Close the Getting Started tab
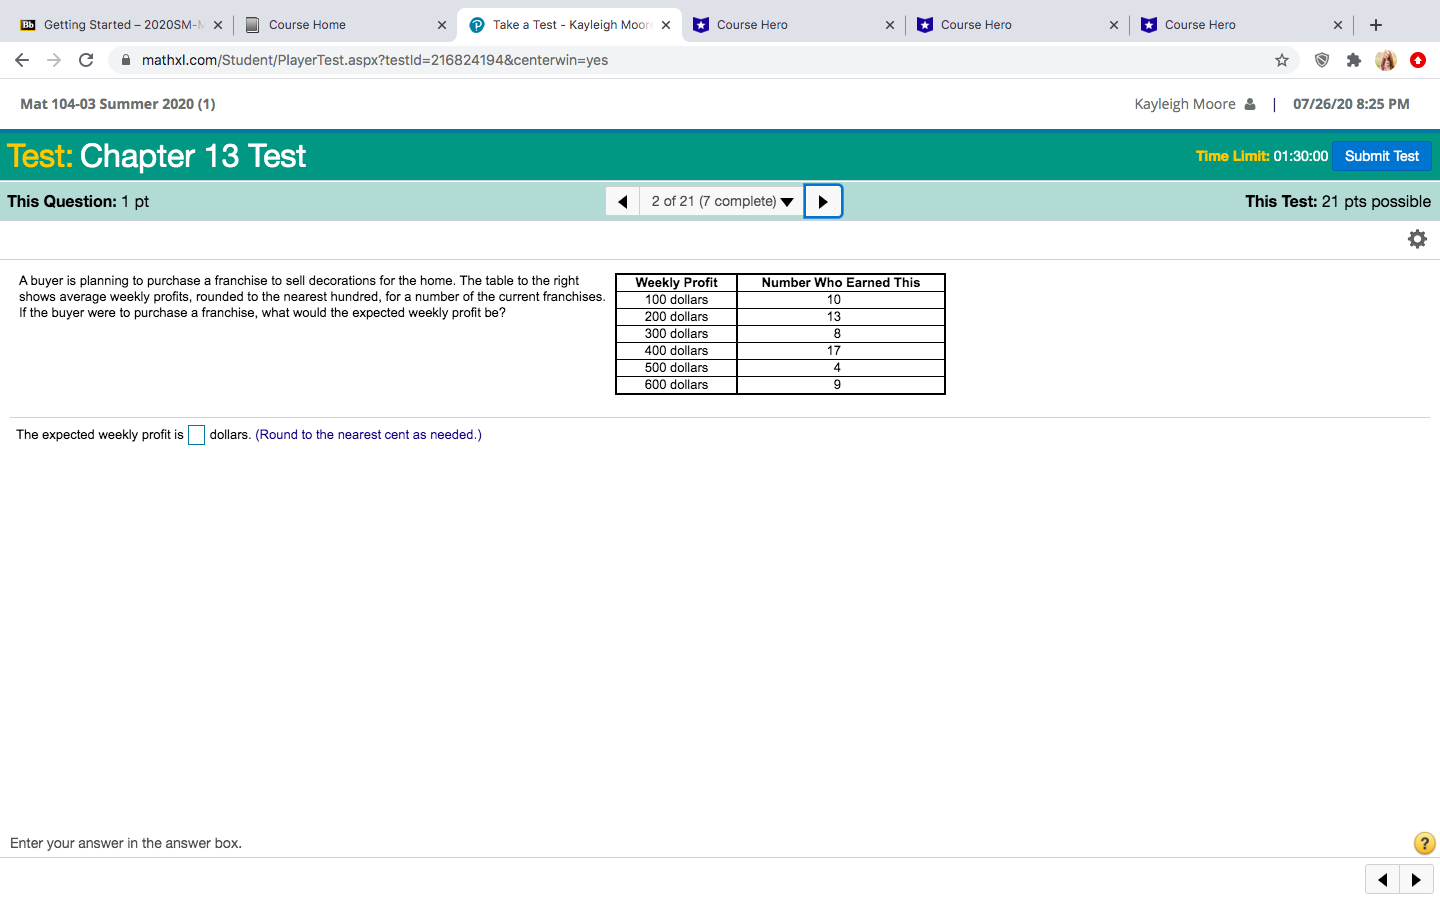 point(218,25)
